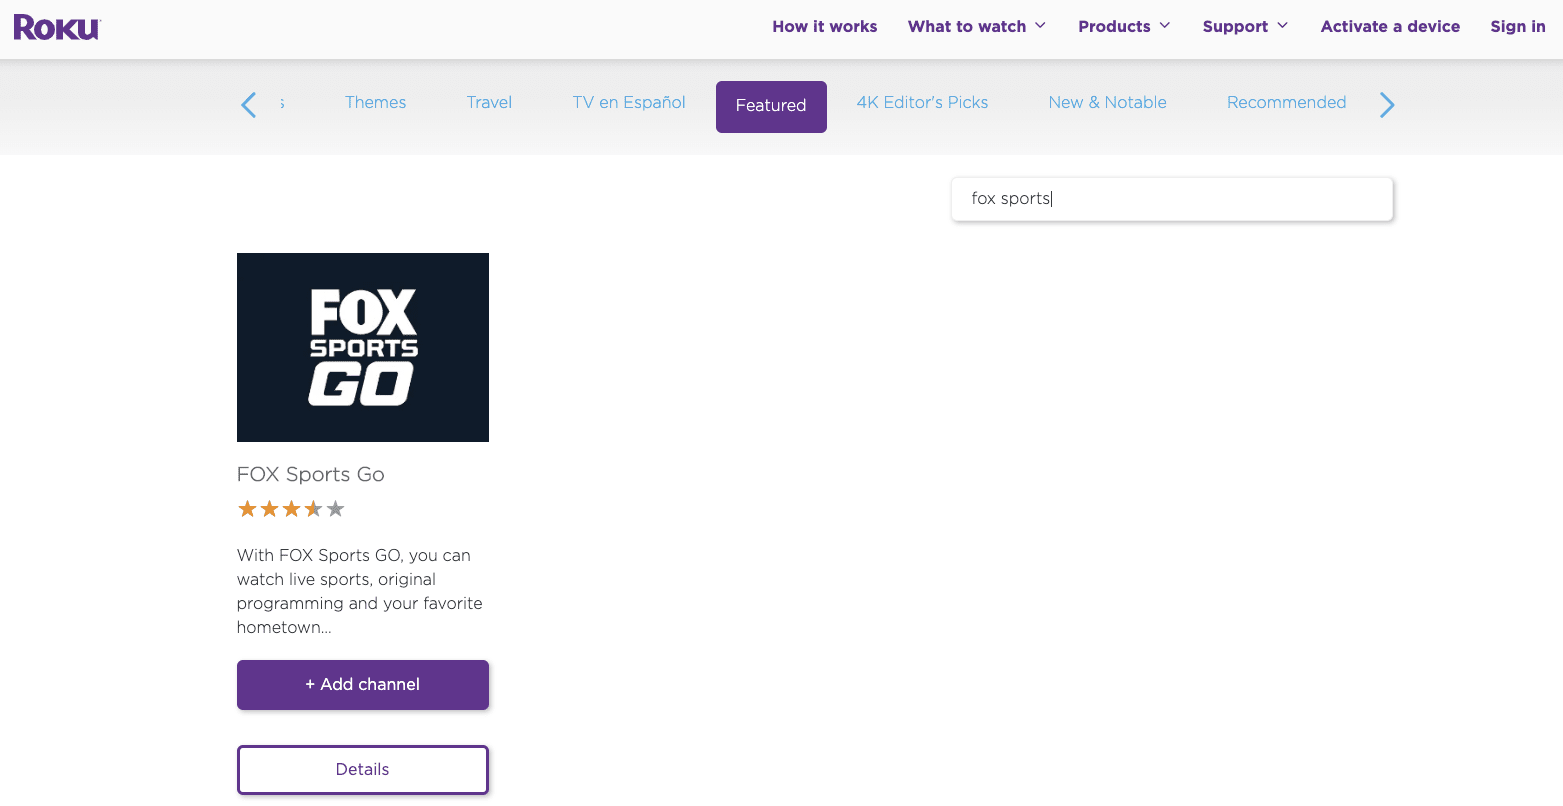1563x806 pixels.
Task: Switch to the Recommended category
Action: click(1286, 103)
